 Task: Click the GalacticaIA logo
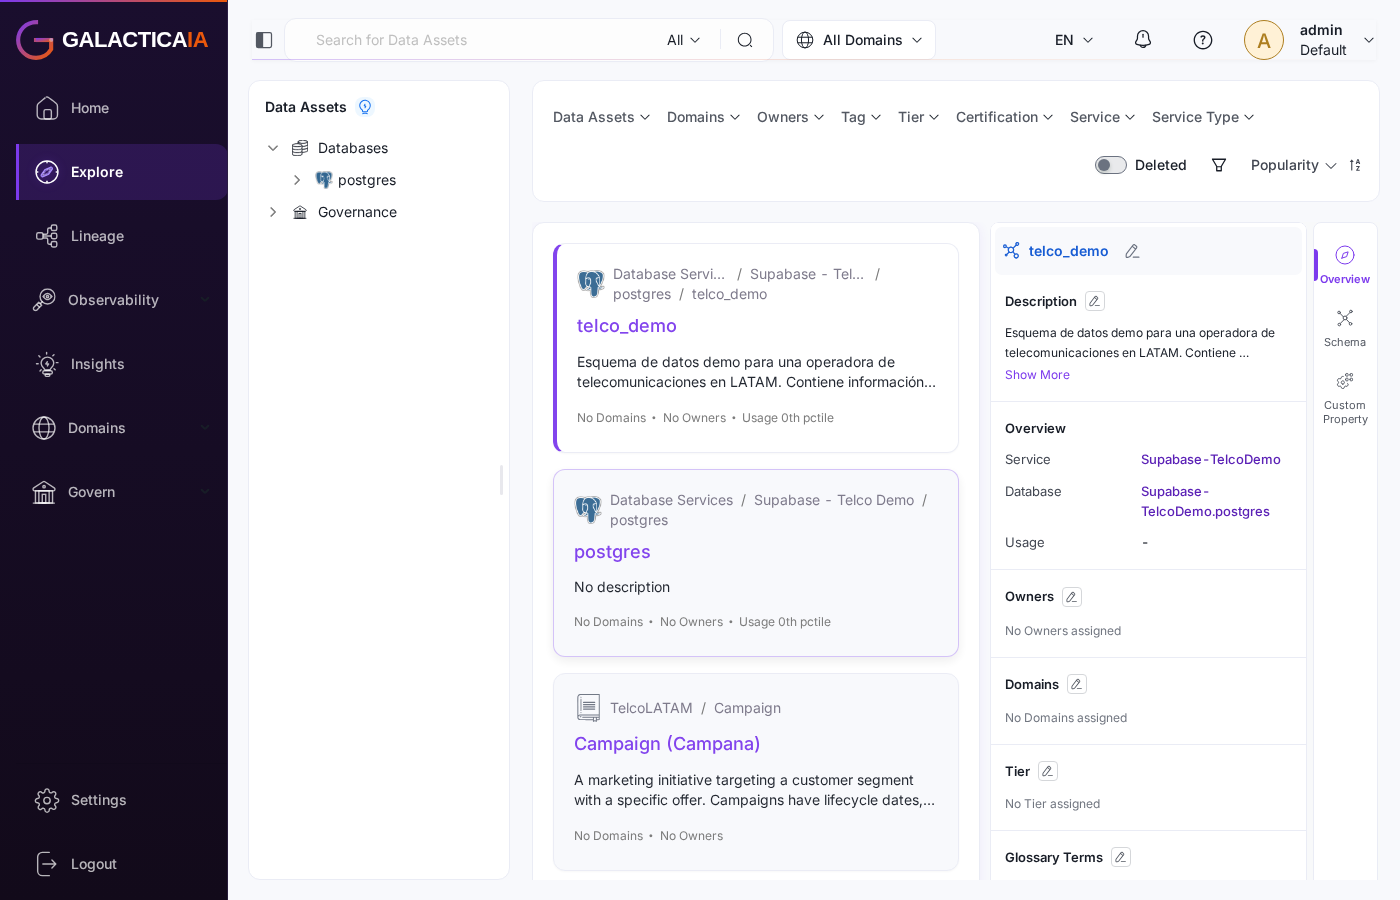(112, 40)
